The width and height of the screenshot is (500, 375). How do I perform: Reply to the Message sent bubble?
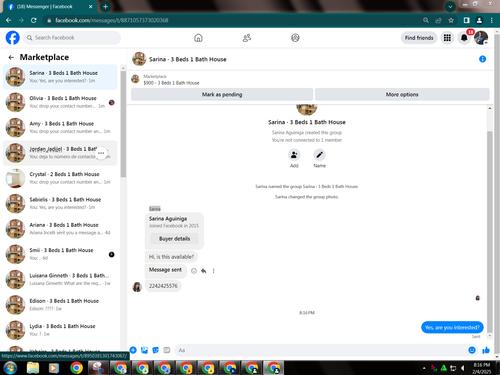pyautogui.click(x=204, y=271)
